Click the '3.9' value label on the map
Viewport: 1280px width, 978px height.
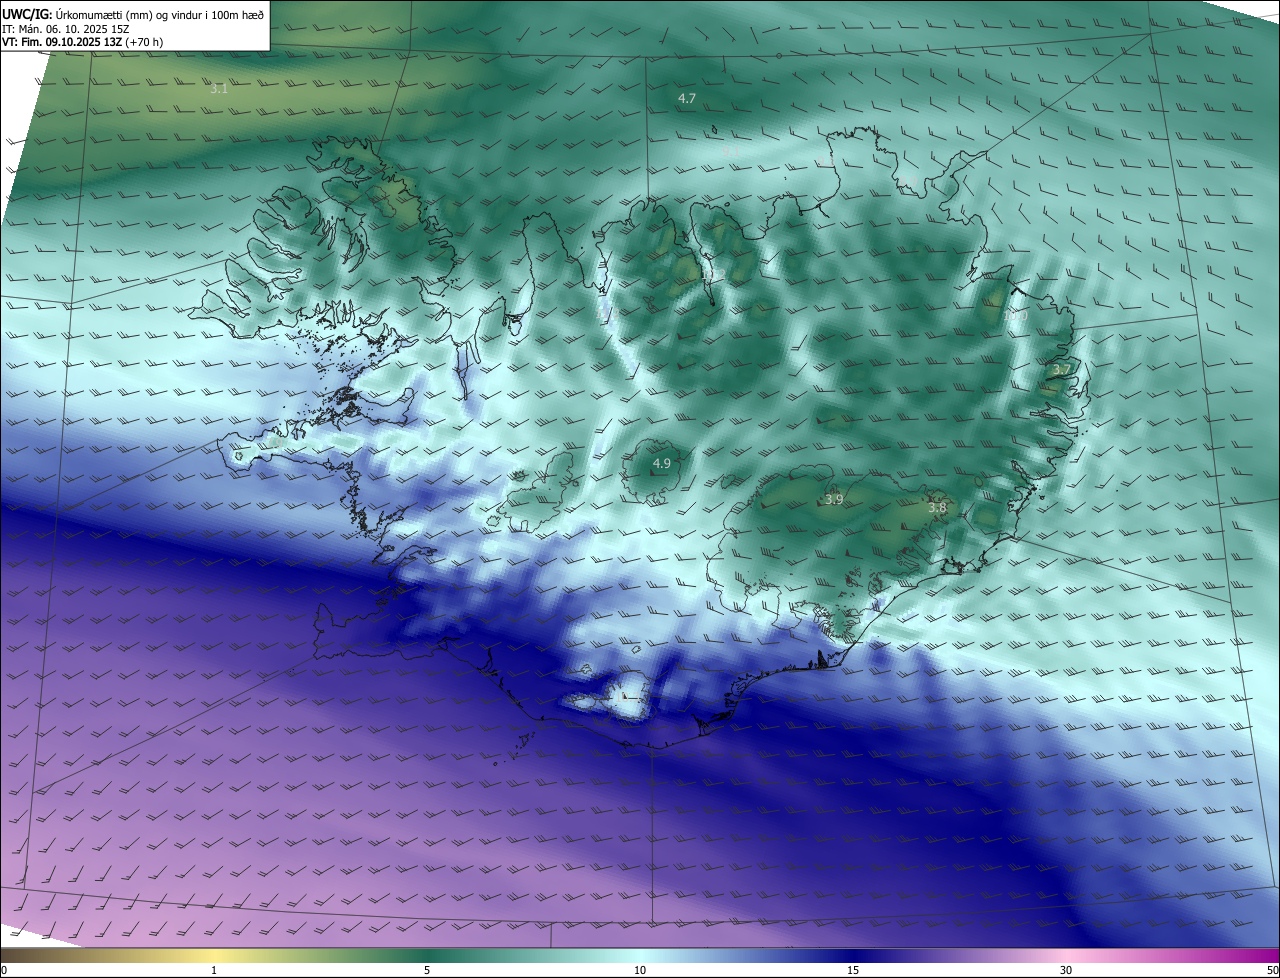click(834, 499)
